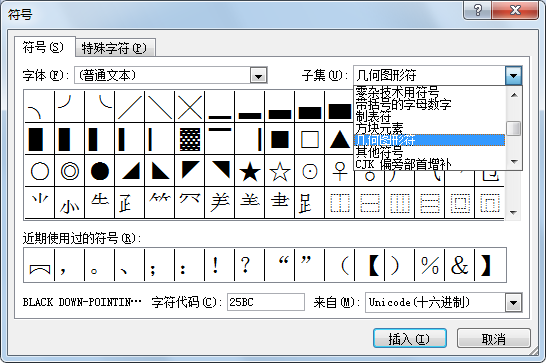Image resolution: width=546 pixels, height=363 pixels.
Task: Pick the black upper-right triangle symbol
Action: coord(220,171)
